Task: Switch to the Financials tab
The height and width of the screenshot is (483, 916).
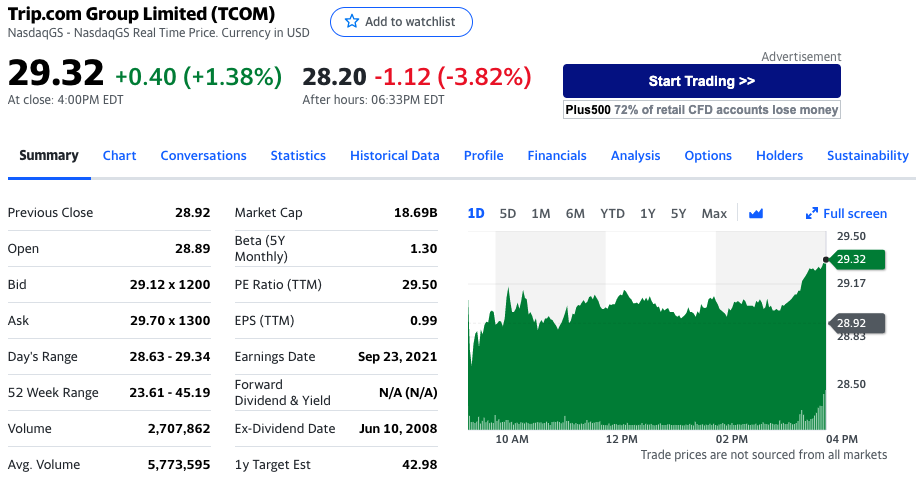Action: pos(557,155)
